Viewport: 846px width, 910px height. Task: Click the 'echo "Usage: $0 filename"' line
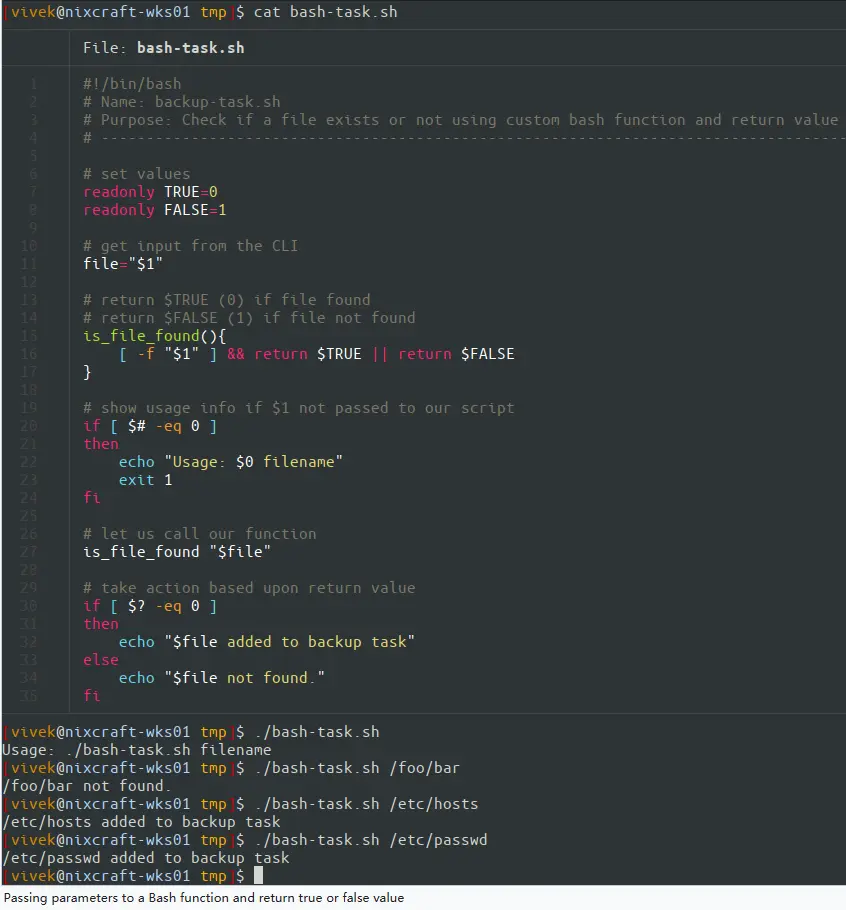click(x=231, y=461)
